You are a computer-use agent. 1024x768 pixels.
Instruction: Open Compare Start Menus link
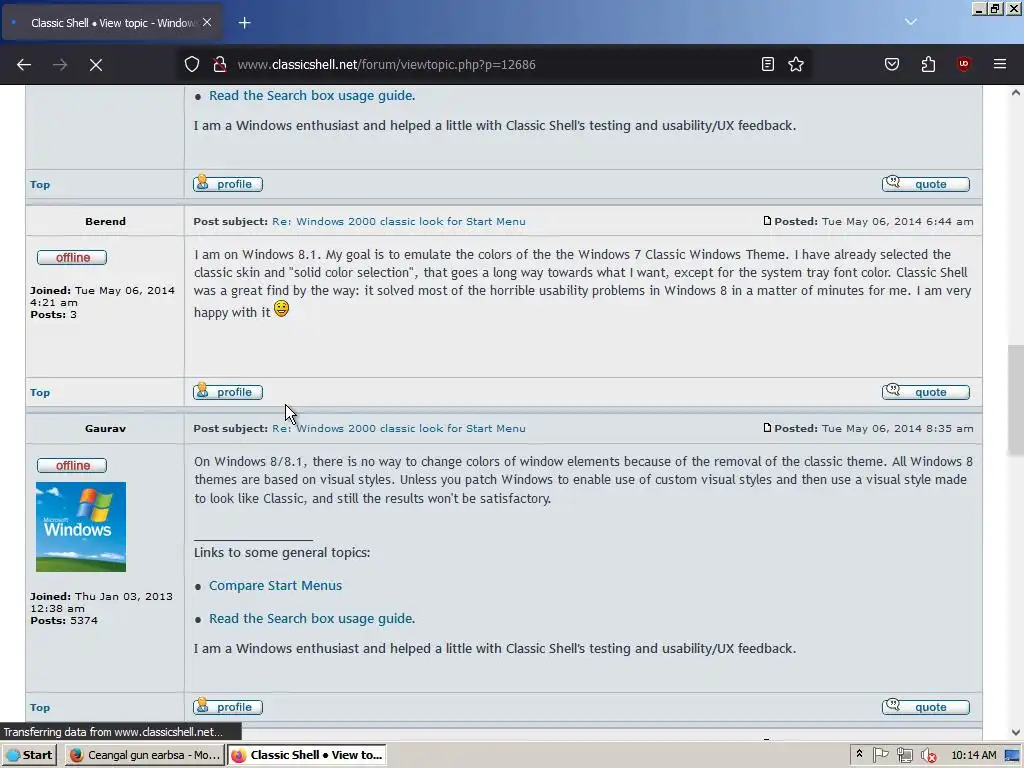(x=275, y=585)
